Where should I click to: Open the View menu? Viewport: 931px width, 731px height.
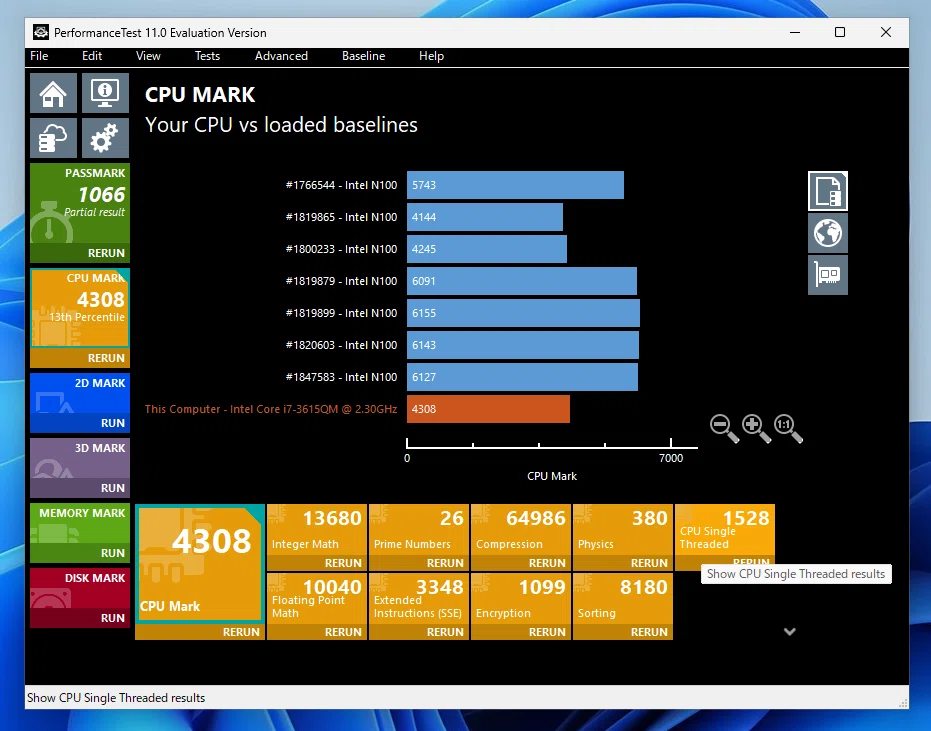click(148, 56)
